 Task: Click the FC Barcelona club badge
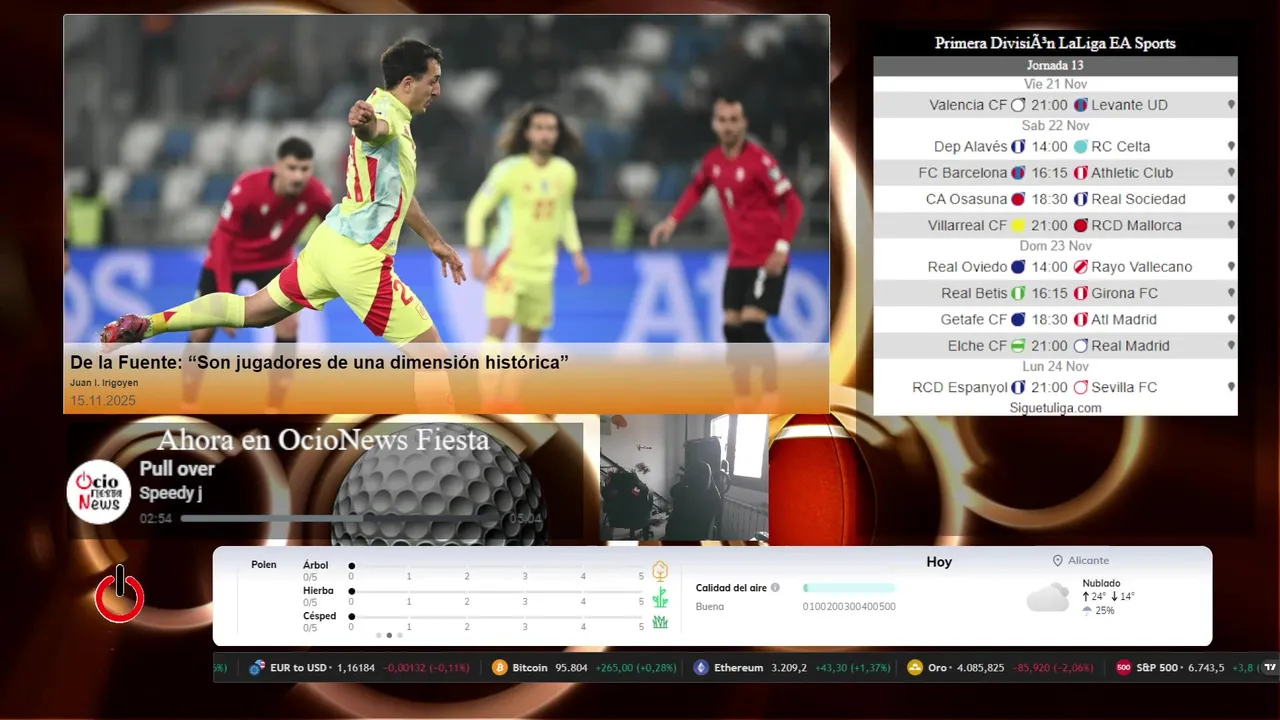point(1018,173)
